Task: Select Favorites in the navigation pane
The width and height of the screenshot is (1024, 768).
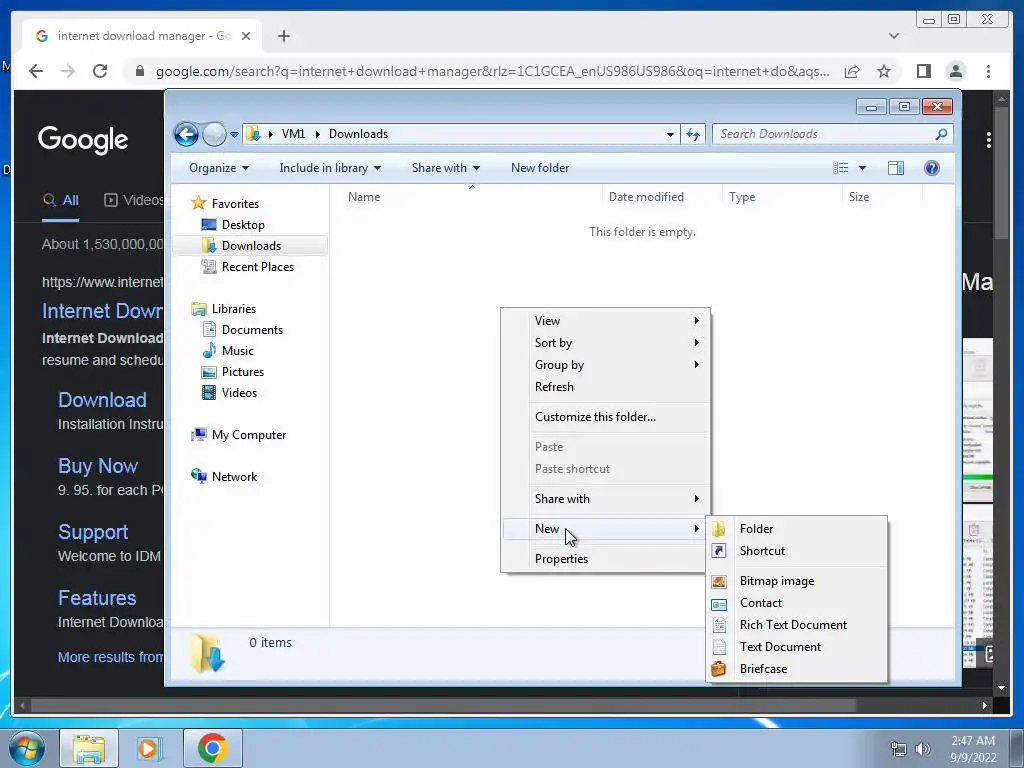Action: 225,204
